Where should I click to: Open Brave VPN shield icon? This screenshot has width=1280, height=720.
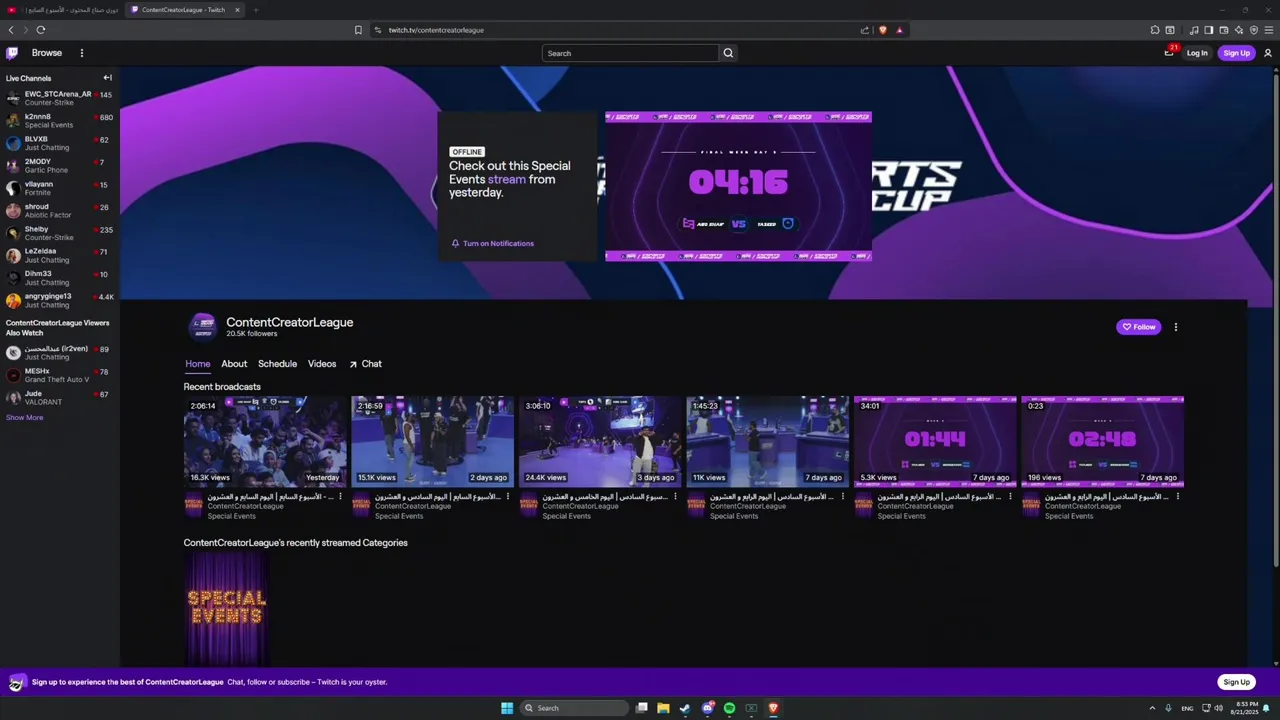[1253, 30]
